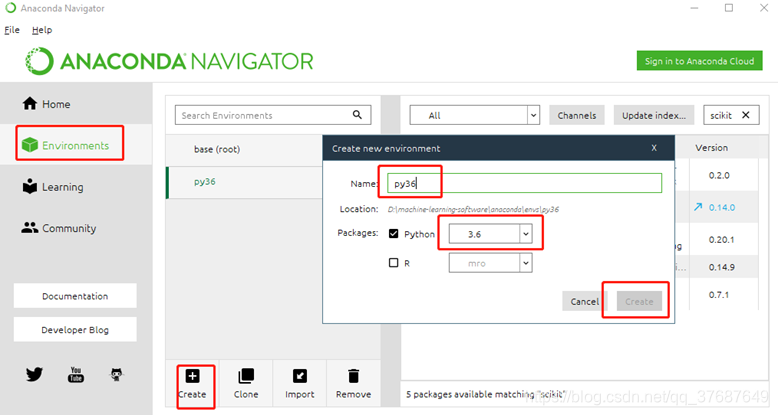Switch to the Learning tab

click(76, 186)
